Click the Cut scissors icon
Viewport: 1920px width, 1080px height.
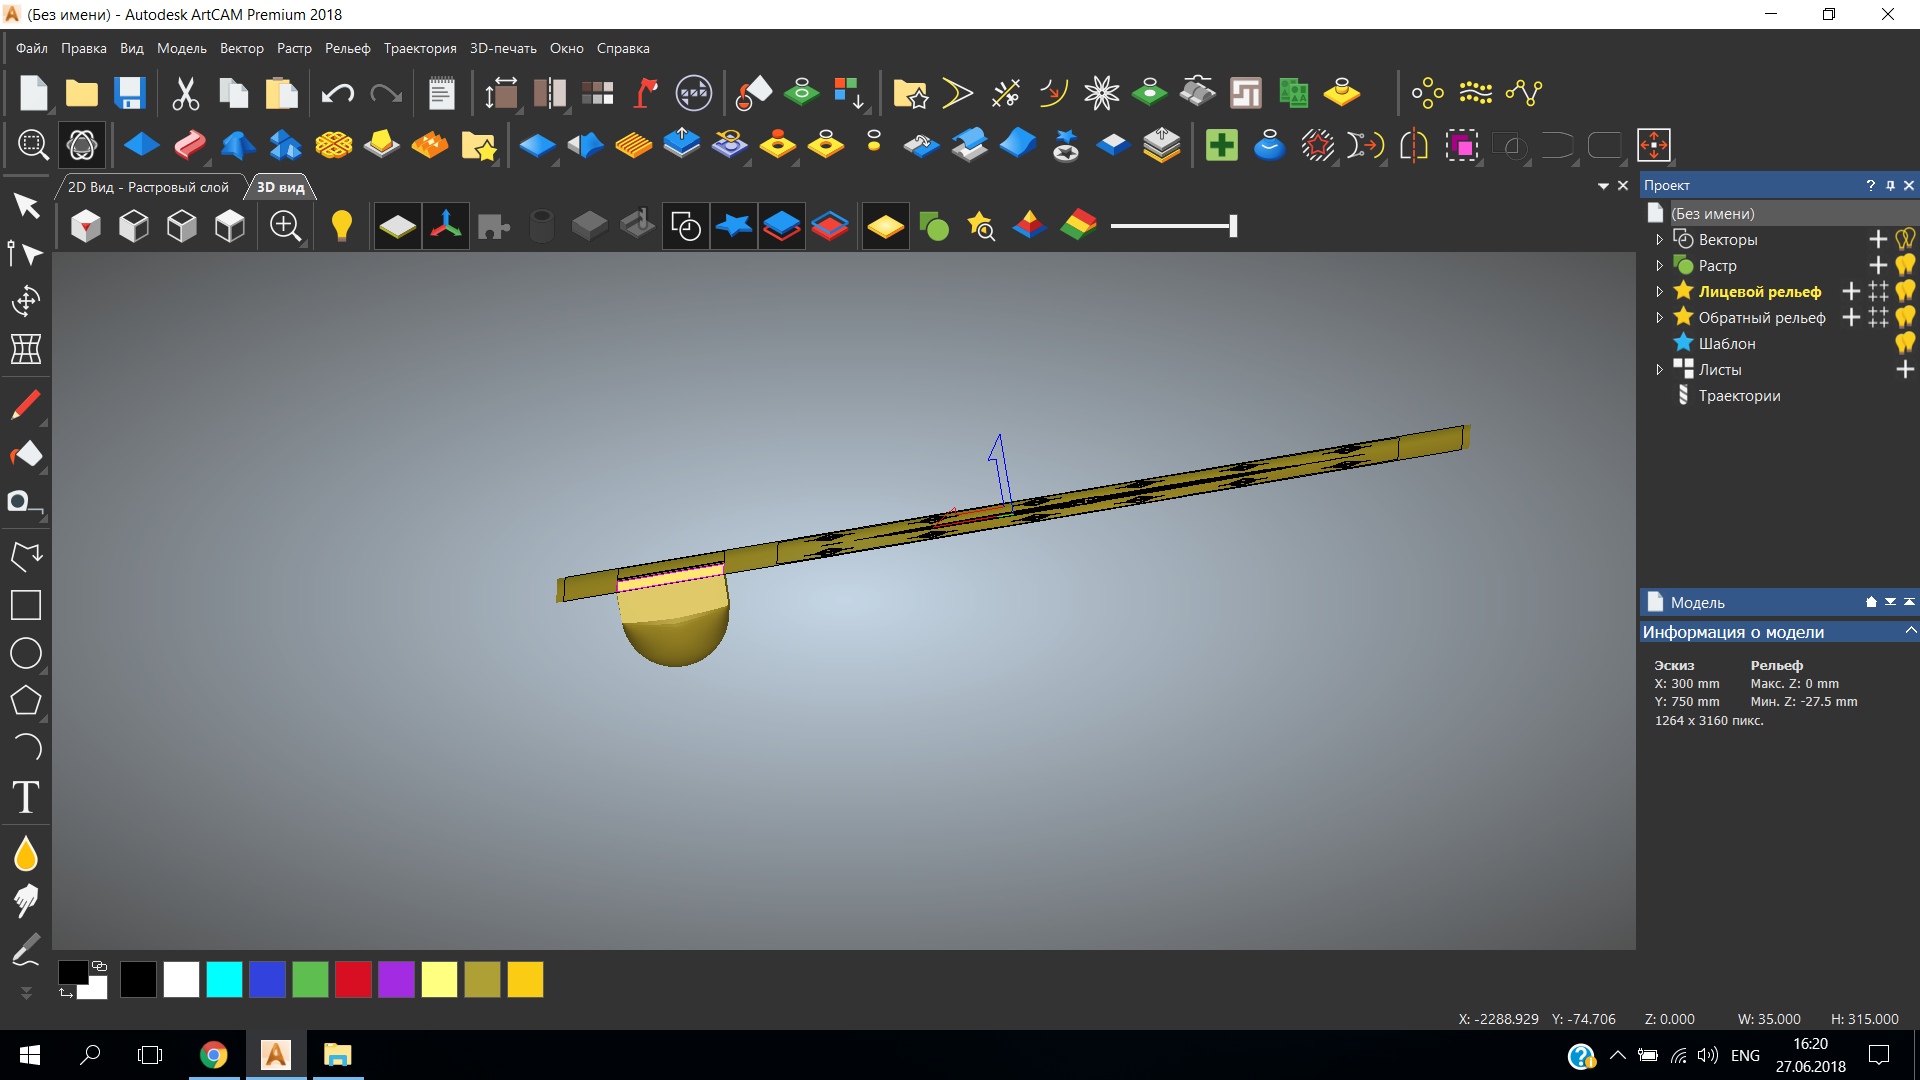pyautogui.click(x=185, y=94)
